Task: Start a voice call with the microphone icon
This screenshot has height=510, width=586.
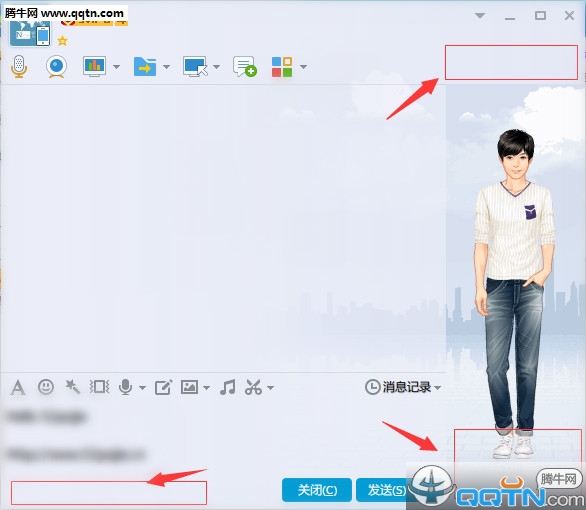Action: tap(19, 67)
